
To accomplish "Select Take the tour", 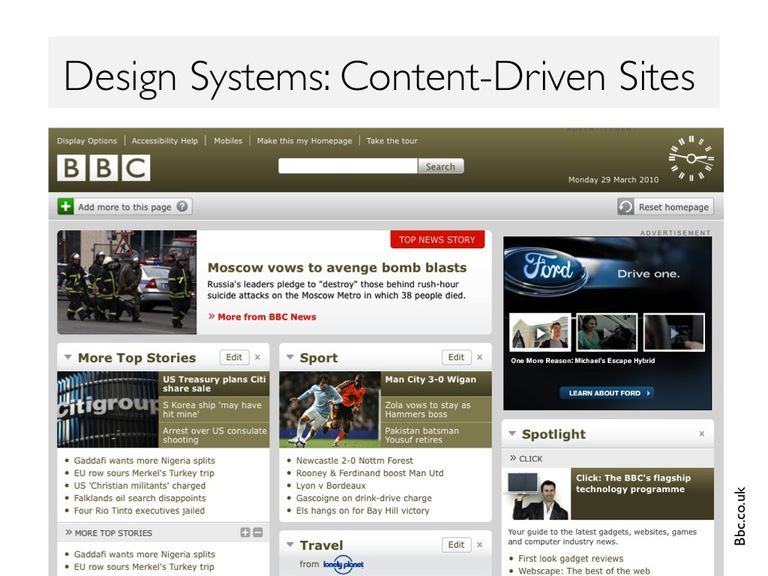I will [392, 141].
